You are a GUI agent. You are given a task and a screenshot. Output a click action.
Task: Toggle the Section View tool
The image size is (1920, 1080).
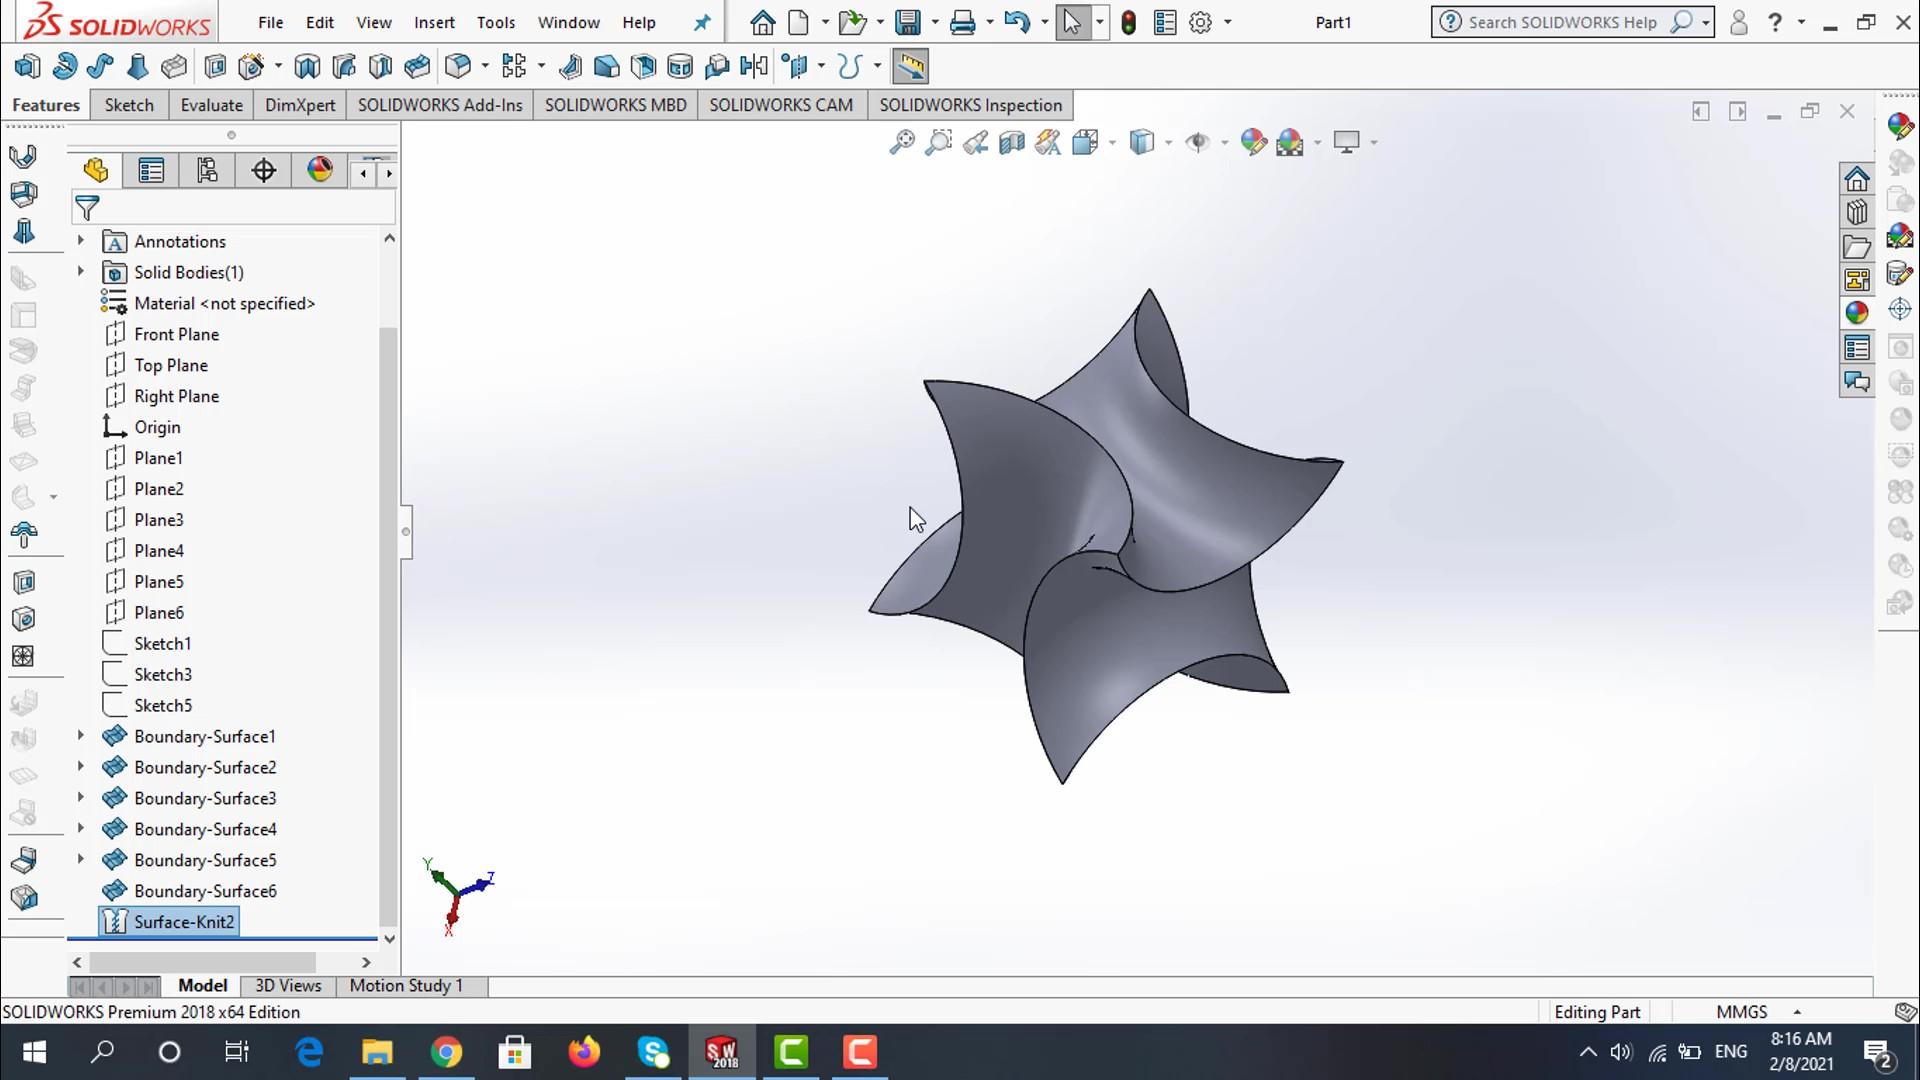click(1010, 142)
